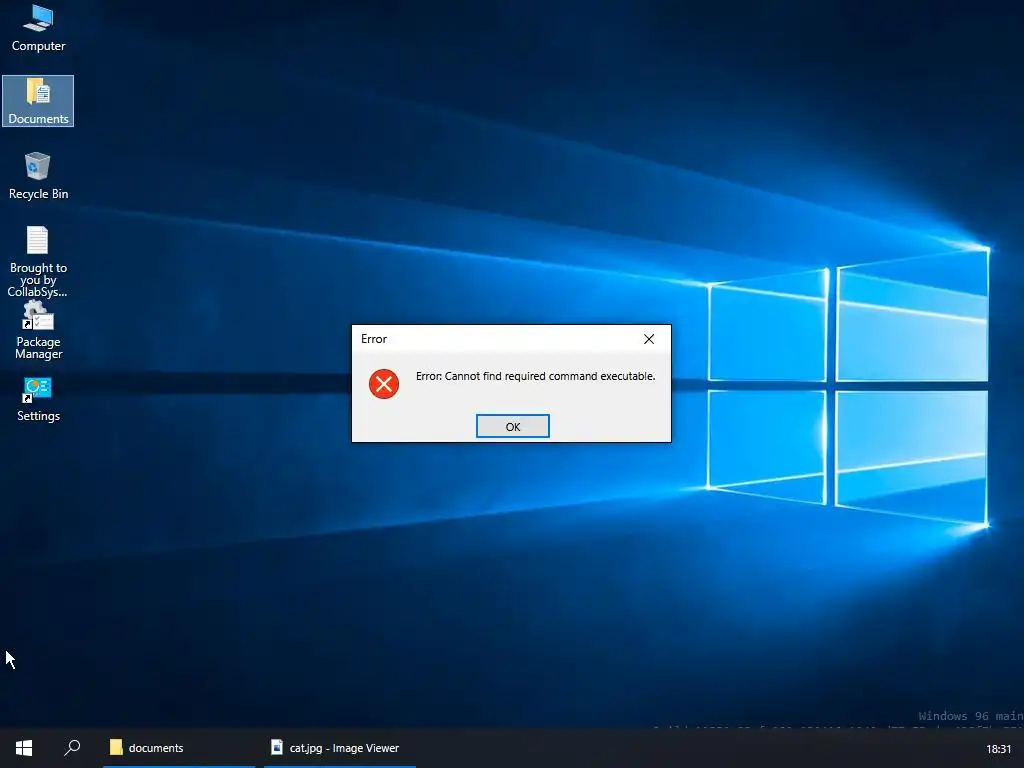Close the Error dialog with the X button
The image size is (1024, 768).
coord(648,339)
